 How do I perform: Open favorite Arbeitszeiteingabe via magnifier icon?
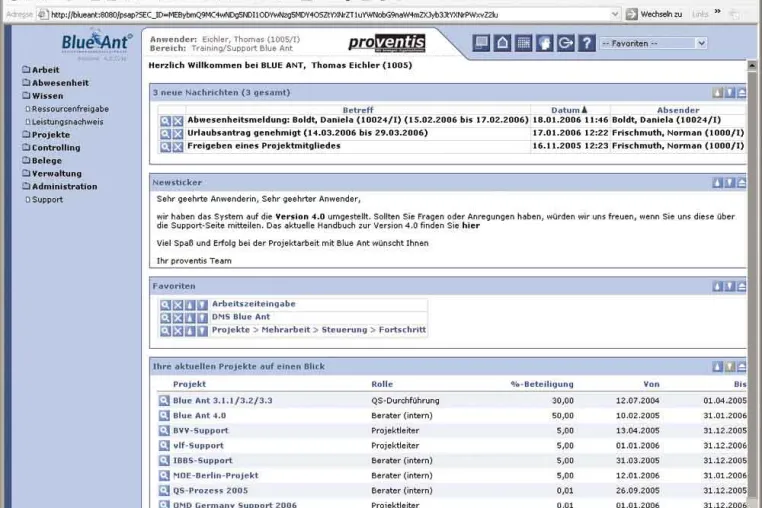click(165, 305)
